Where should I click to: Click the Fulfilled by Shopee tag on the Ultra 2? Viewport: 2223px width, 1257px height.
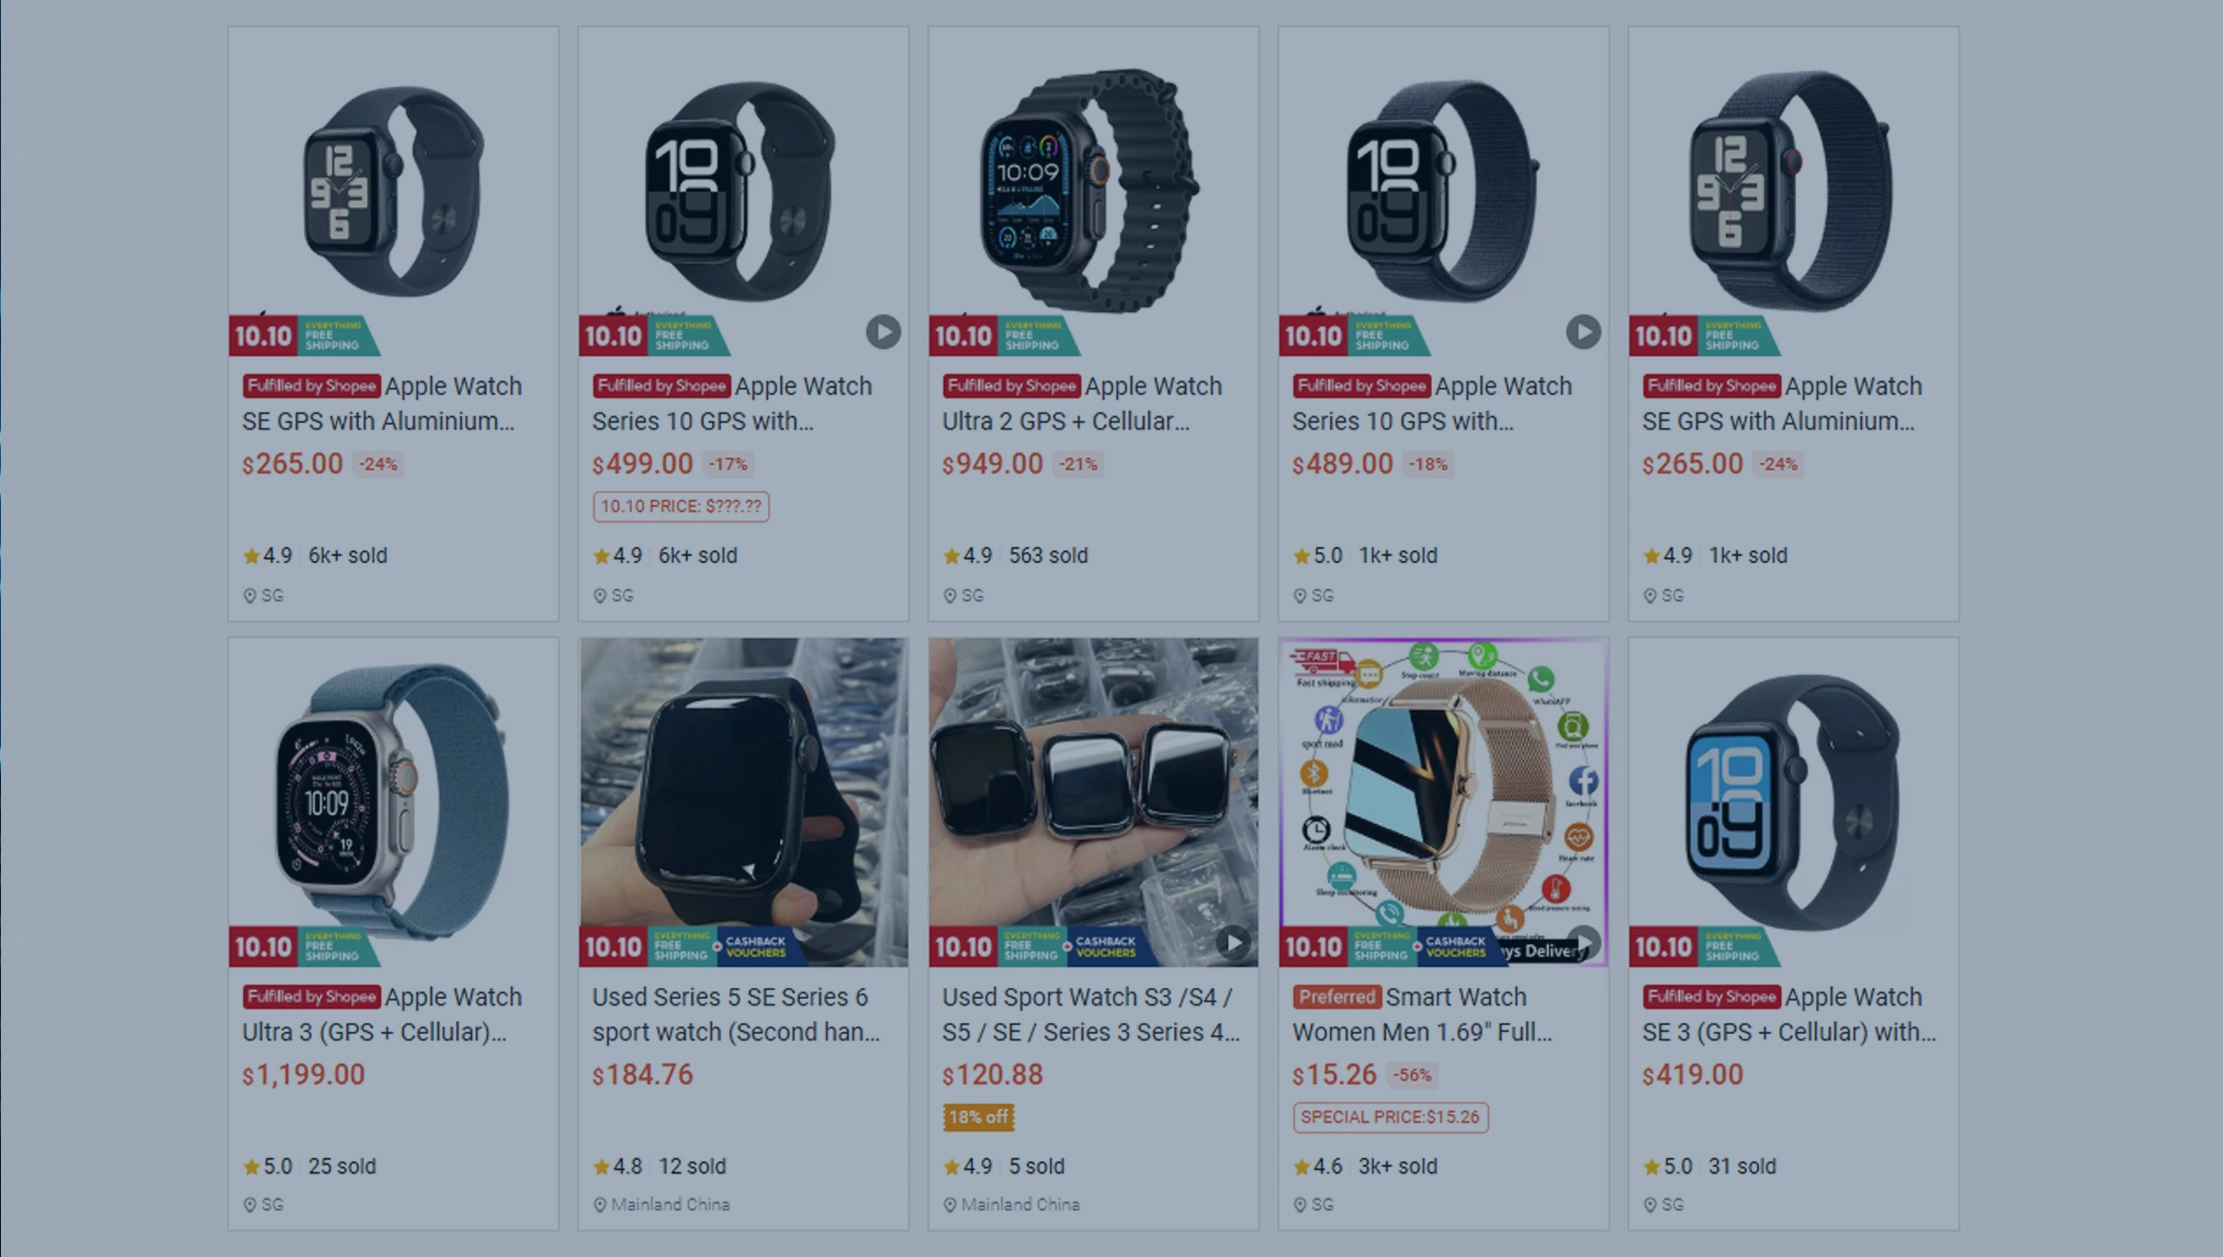[1011, 386]
